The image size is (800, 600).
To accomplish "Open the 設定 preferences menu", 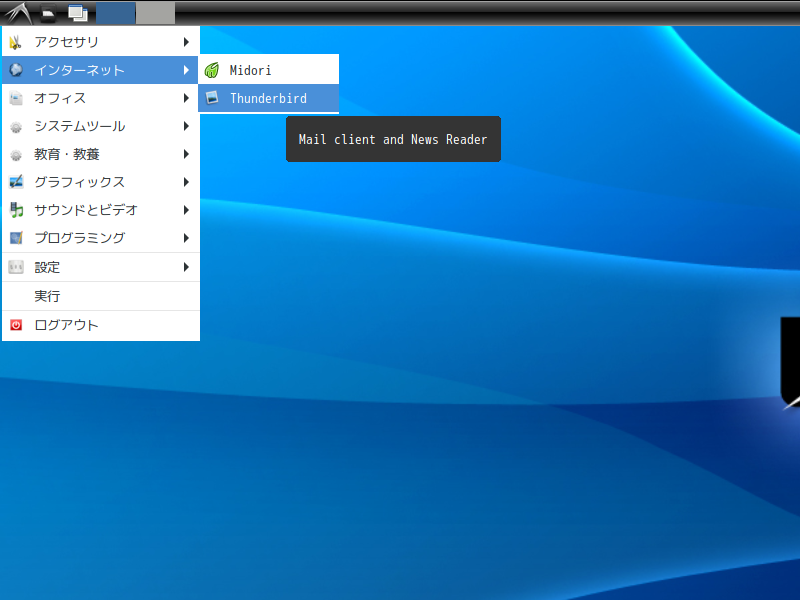I will [x=101, y=267].
